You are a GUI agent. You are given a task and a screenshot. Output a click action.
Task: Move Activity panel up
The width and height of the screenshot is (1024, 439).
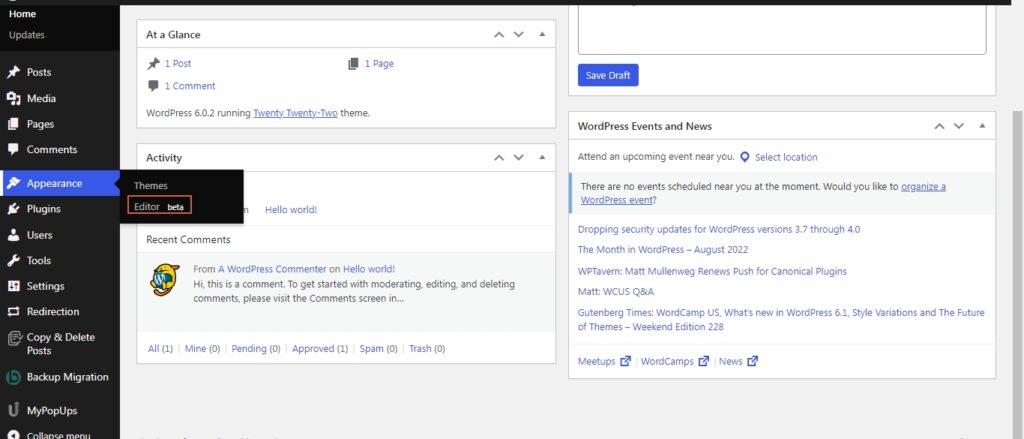coord(499,157)
